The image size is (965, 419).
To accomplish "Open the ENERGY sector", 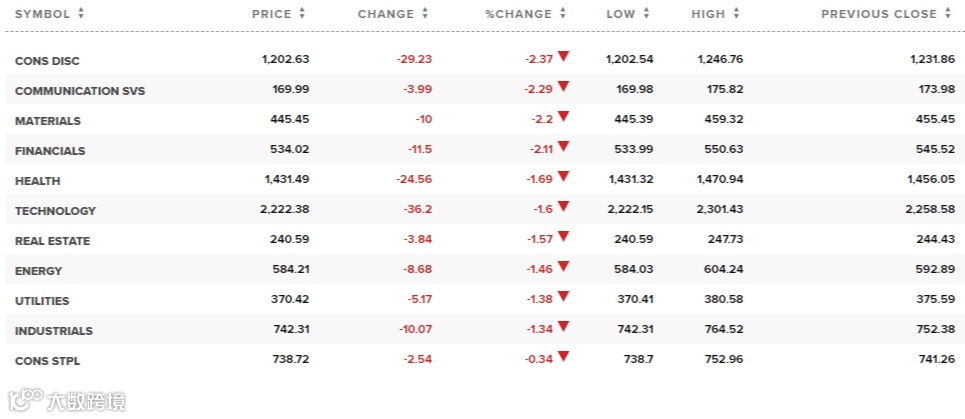I will (x=39, y=271).
